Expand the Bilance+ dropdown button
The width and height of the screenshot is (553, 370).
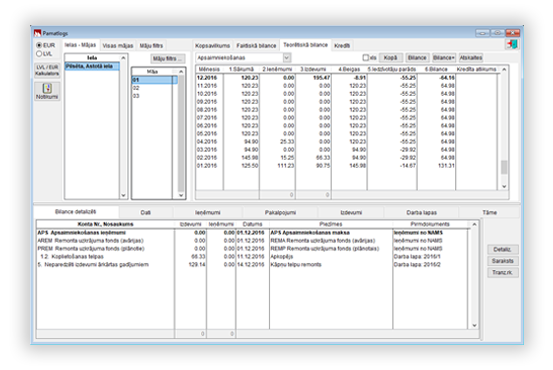click(444, 57)
